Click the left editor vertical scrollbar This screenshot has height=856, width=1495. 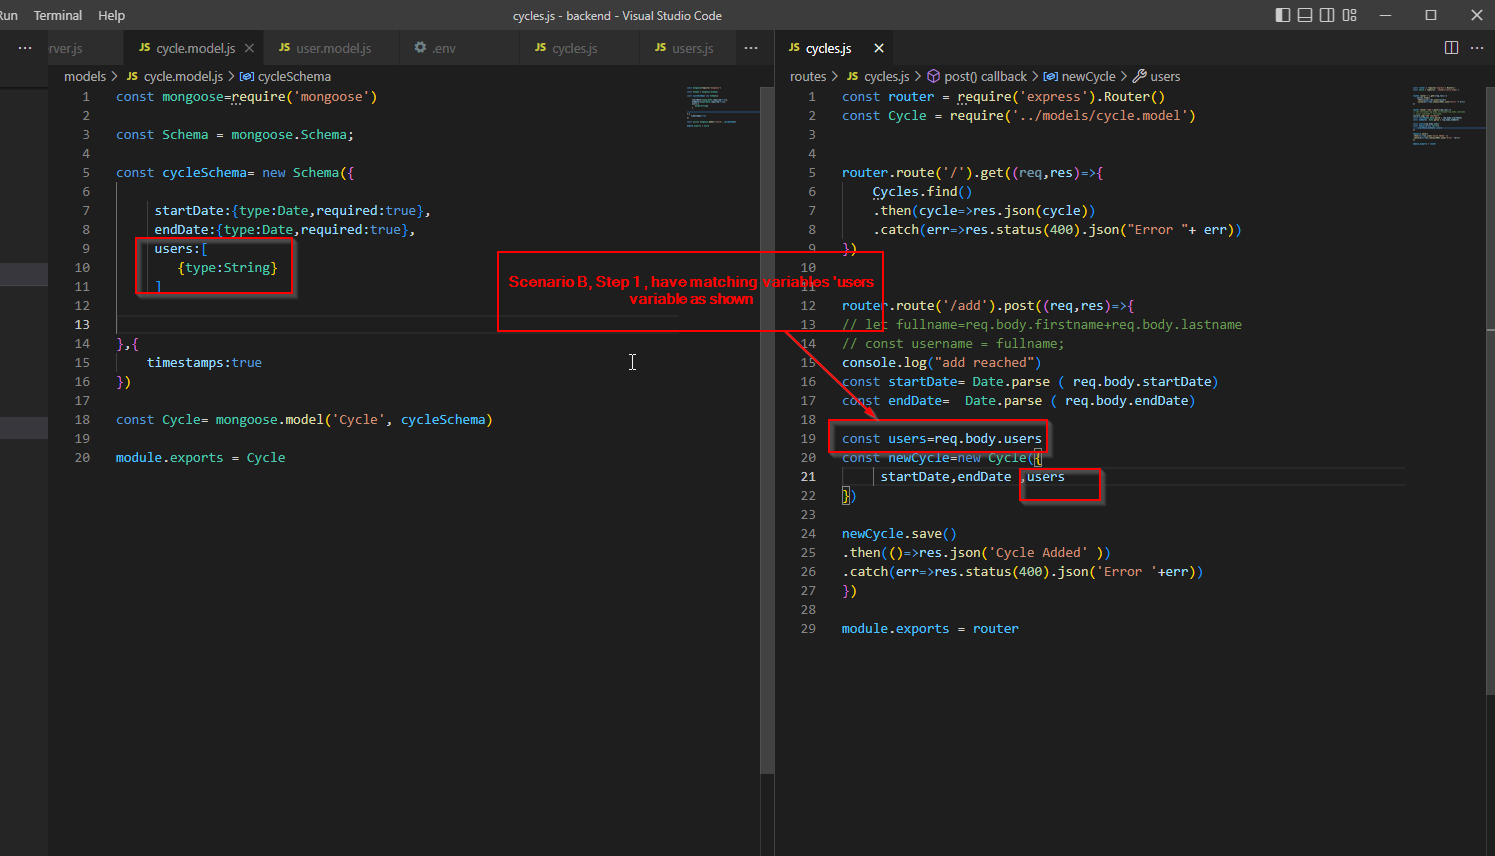[767, 430]
